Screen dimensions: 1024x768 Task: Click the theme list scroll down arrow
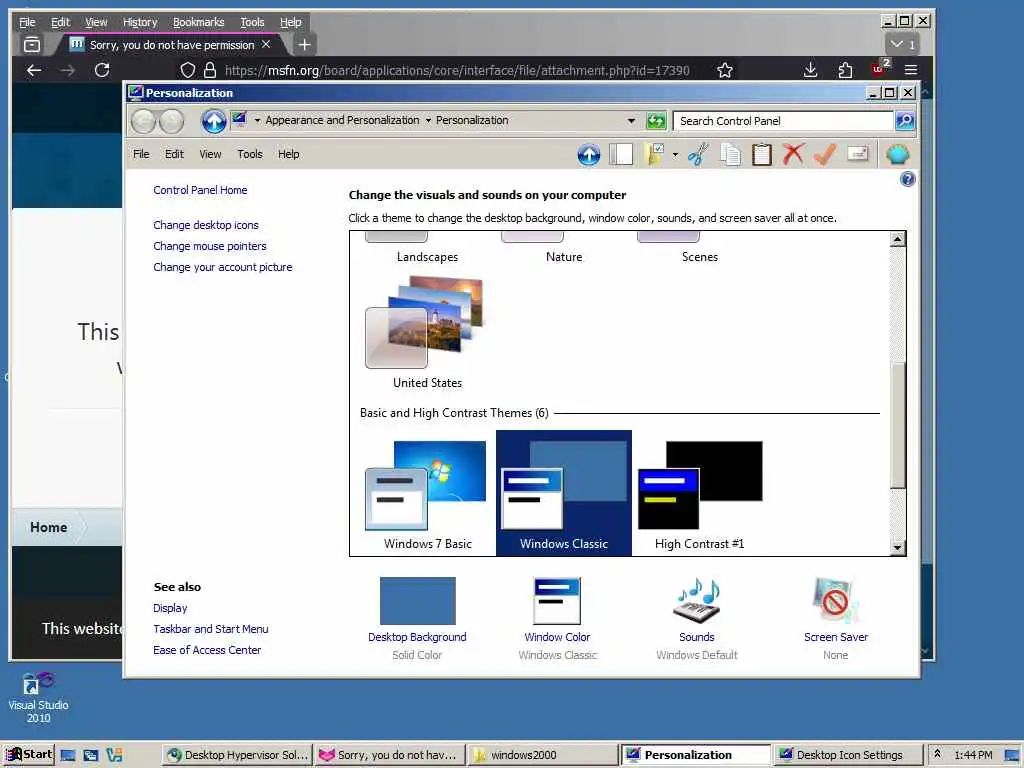click(x=898, y=547)
